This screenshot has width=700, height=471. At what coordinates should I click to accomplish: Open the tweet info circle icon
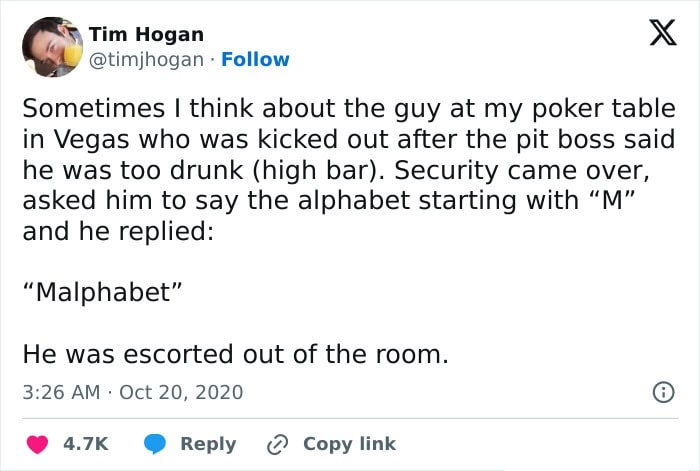coord(663,392)
